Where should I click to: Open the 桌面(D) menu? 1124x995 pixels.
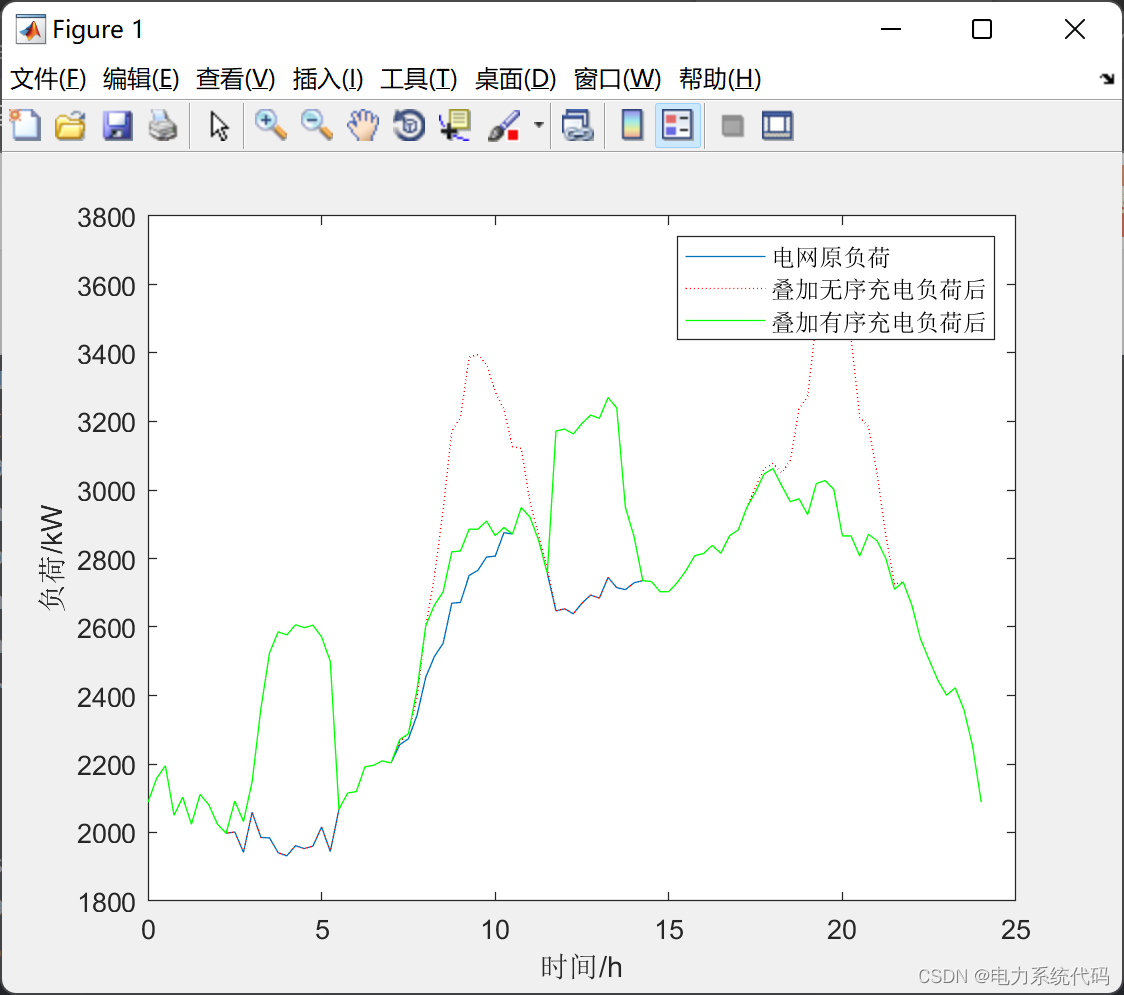point(515,78)
